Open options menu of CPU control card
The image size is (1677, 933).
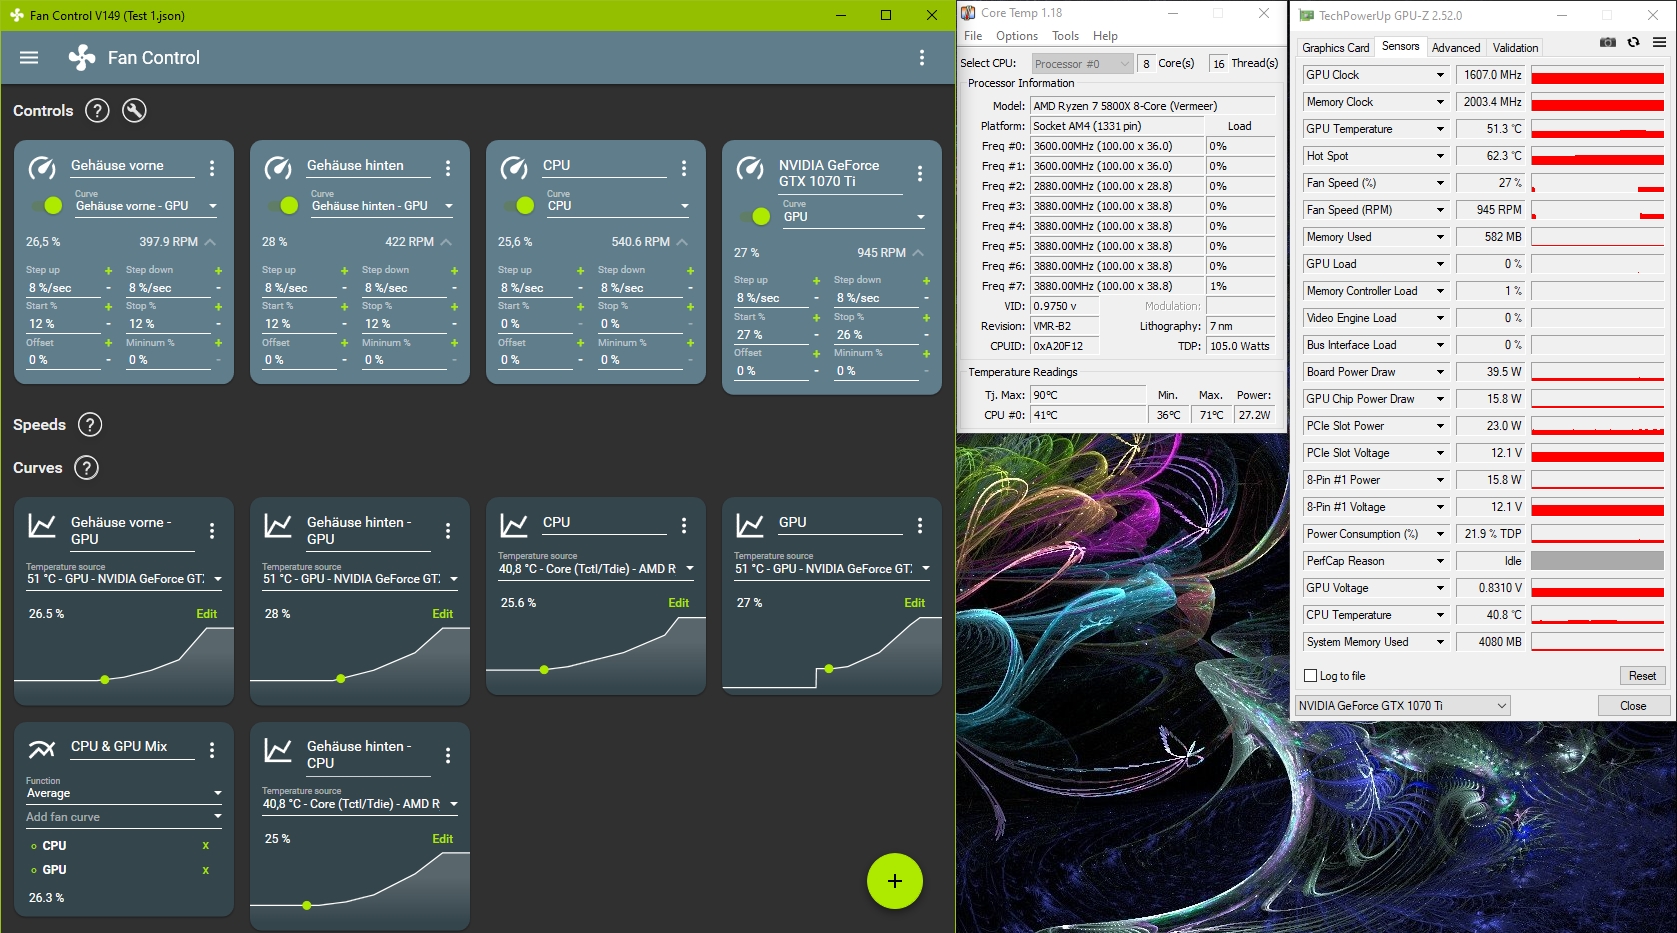tap(684, 168)
